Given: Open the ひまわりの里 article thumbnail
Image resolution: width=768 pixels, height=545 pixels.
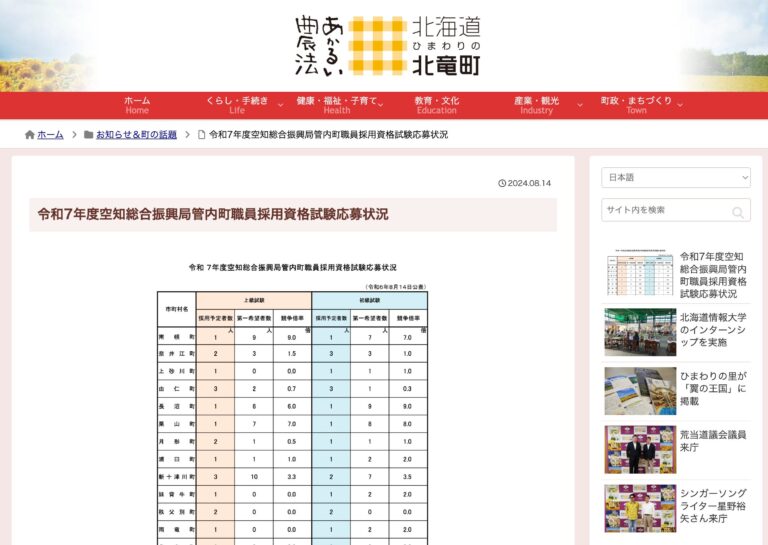Looking at the screenshot, I should pos(639,391).
